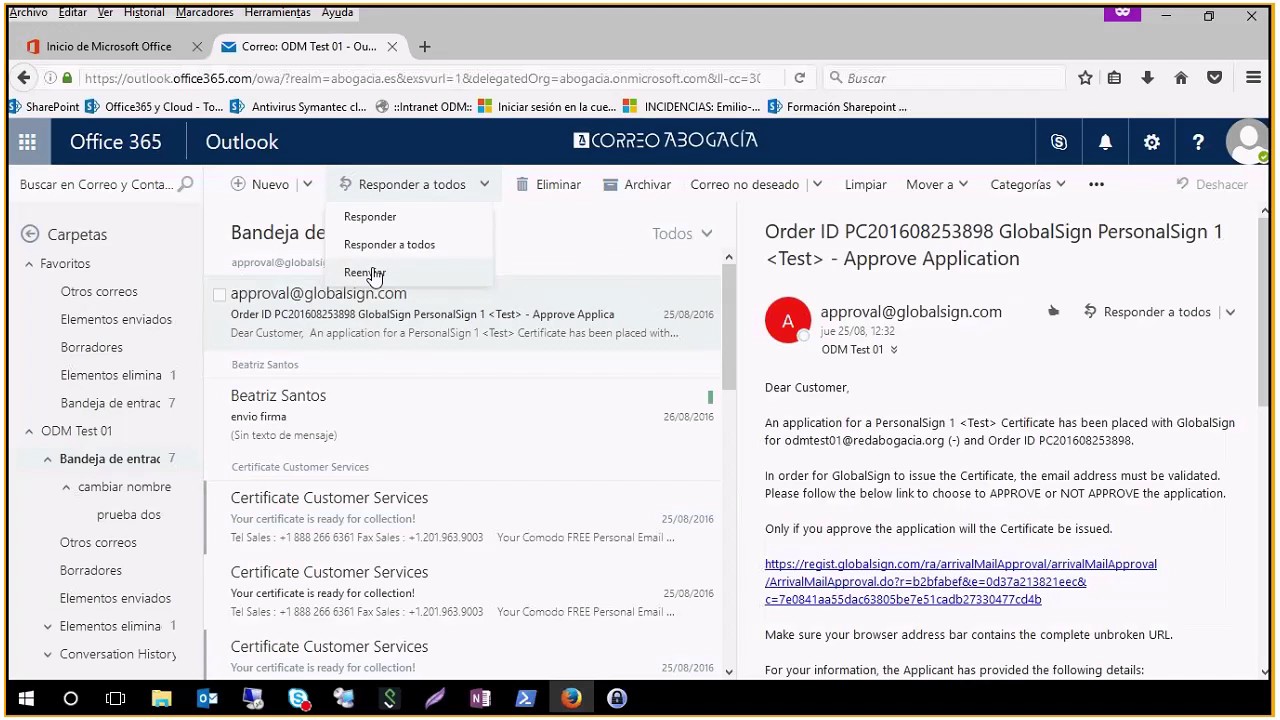Image resolution: width=1280 pixels, height=720 pixels.
Task: Choose Responder from the dropdown menu
Action: pos(370,217)
